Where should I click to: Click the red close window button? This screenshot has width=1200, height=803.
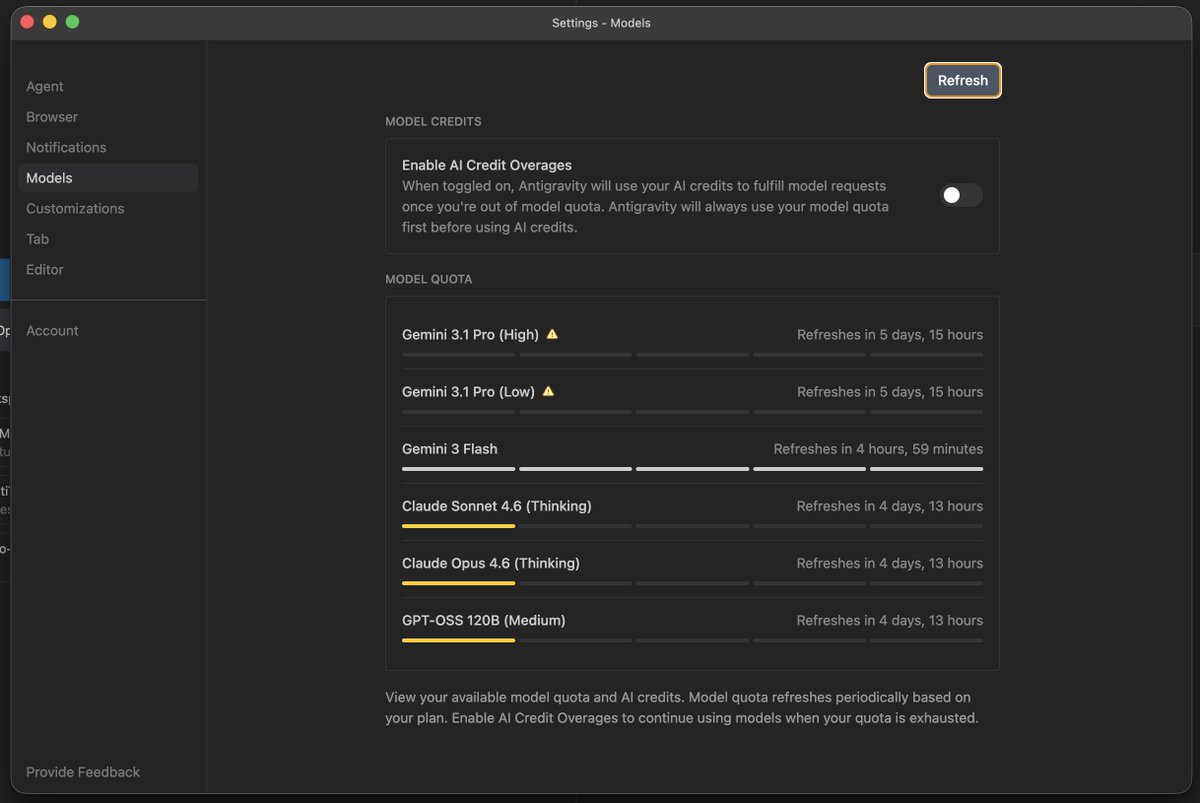[x=26, y=22]
